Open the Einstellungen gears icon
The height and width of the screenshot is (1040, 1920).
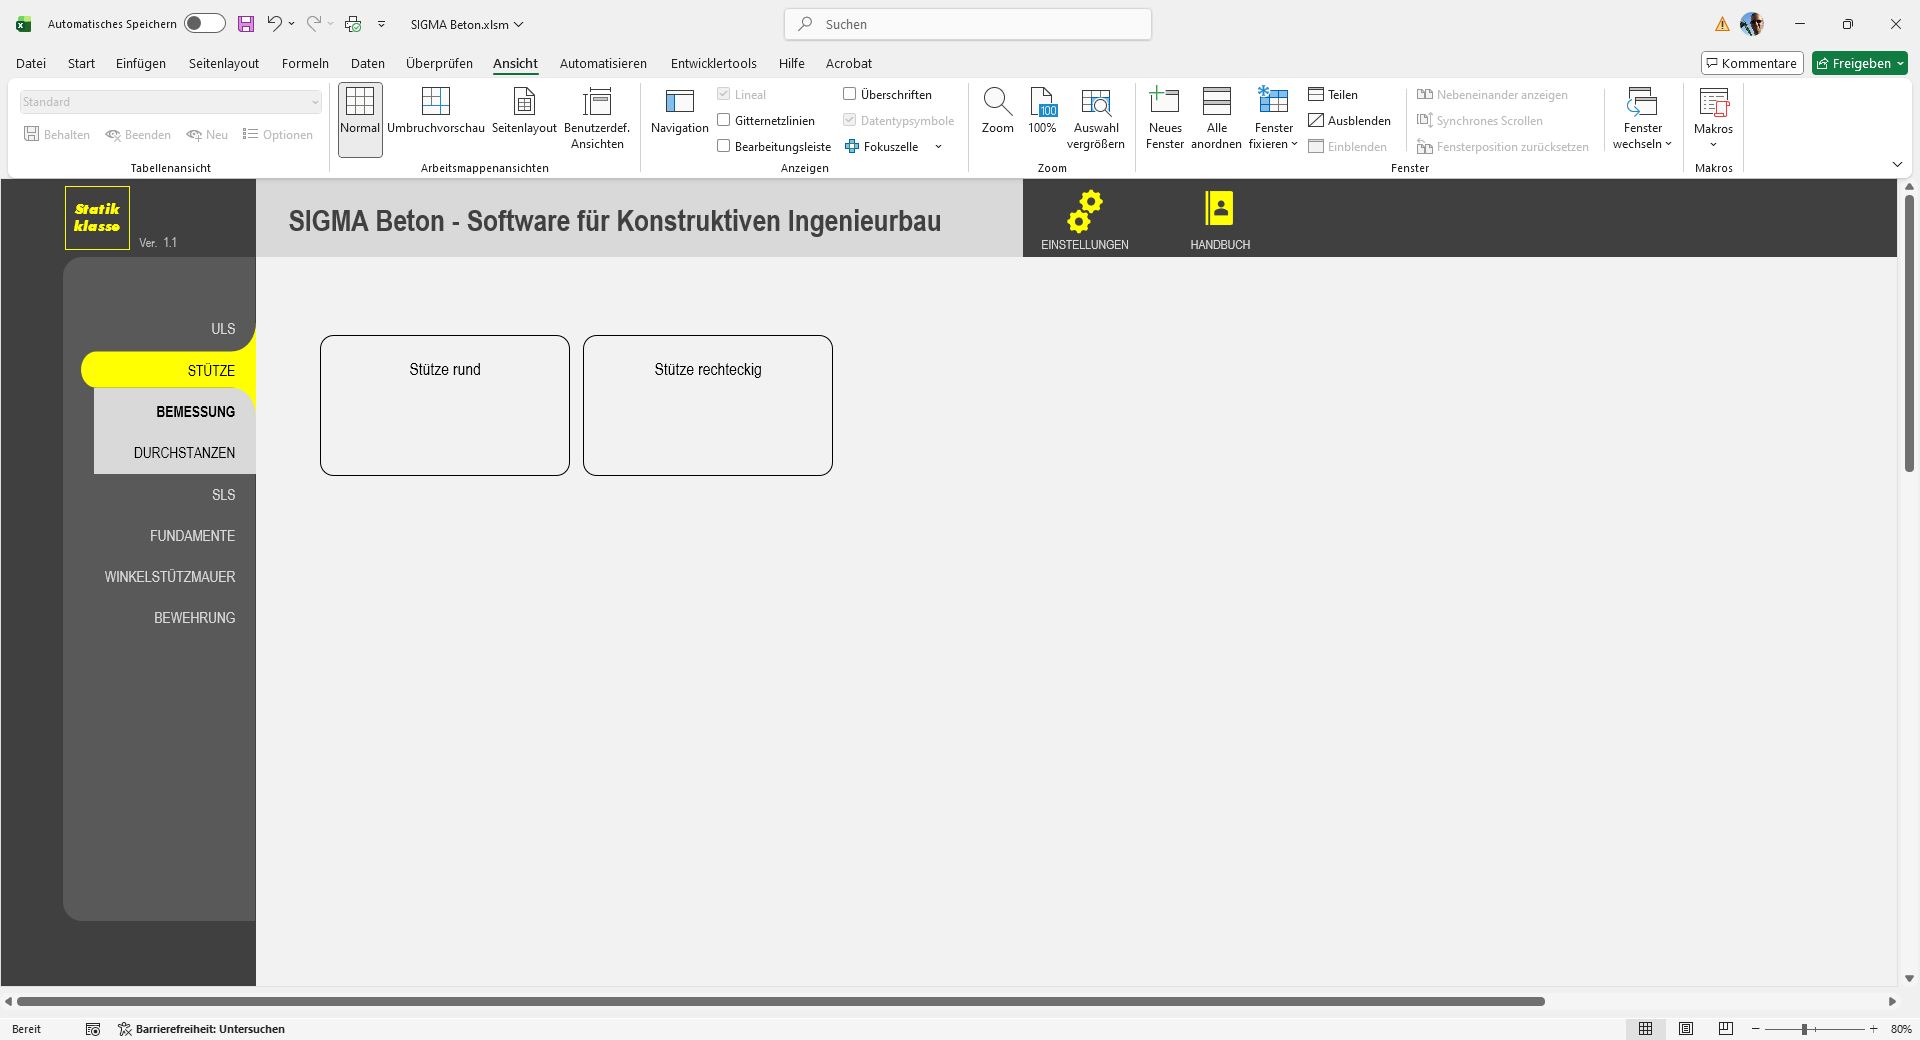[1084, 212]
